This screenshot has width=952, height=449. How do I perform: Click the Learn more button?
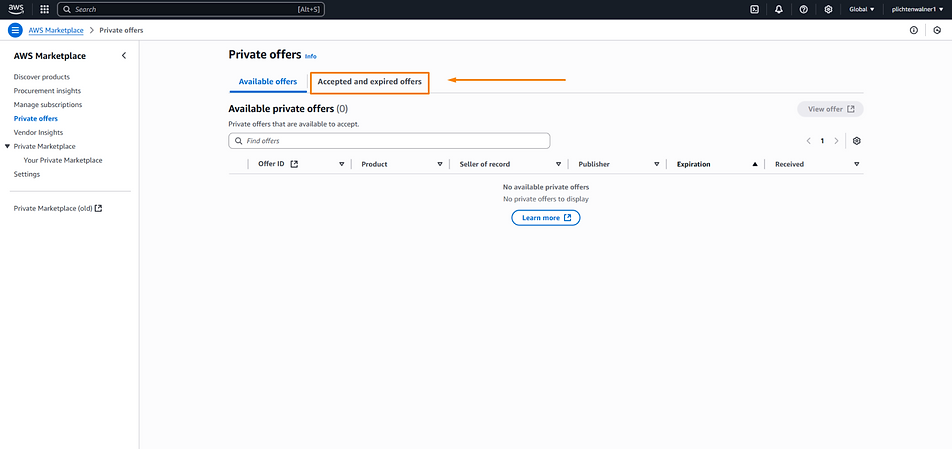click(546, 218)
